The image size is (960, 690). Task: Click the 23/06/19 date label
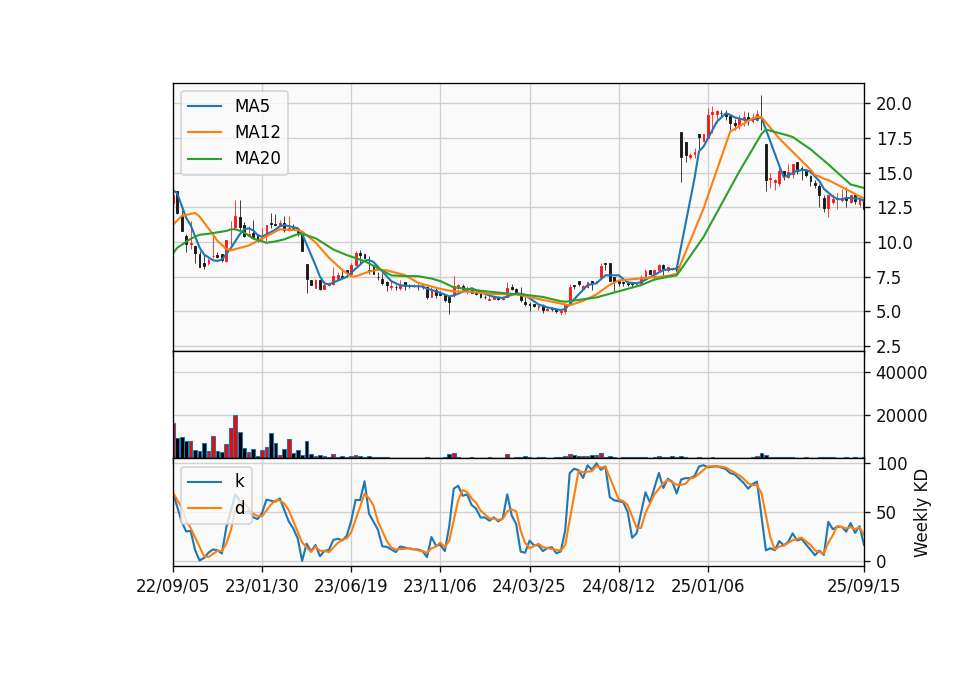(351, 586)
